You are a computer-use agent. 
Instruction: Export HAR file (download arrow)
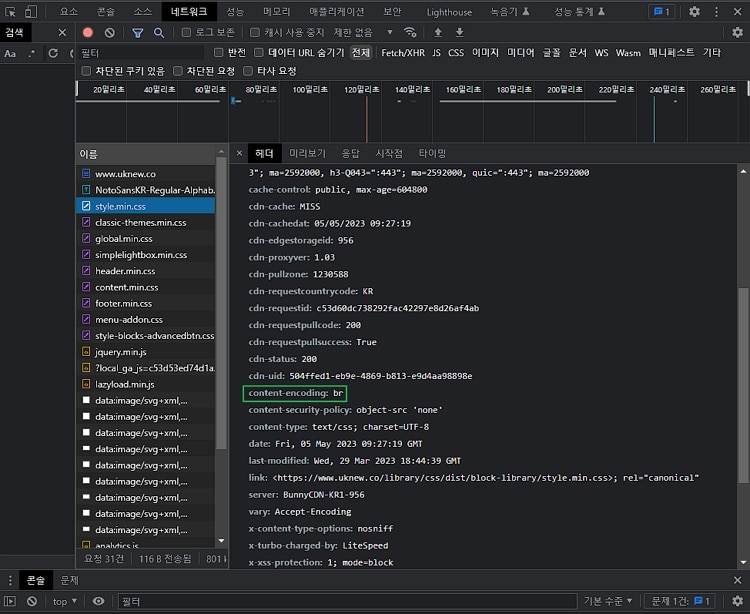click(459, 33)
